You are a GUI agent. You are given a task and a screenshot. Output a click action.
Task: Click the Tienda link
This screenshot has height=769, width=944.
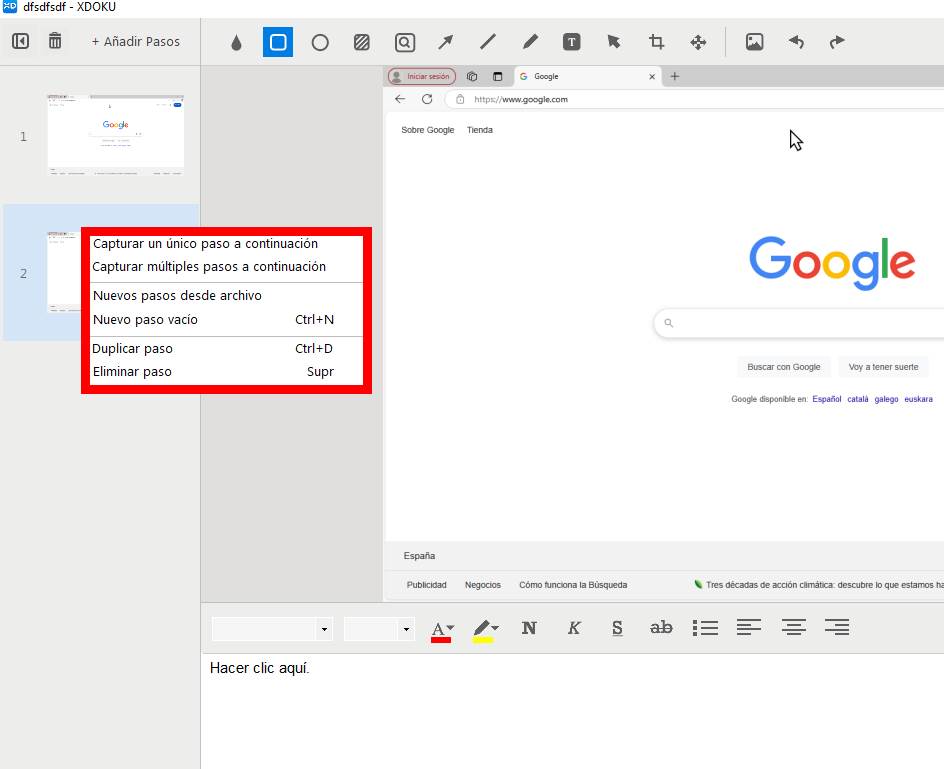(x=479, y=130)
